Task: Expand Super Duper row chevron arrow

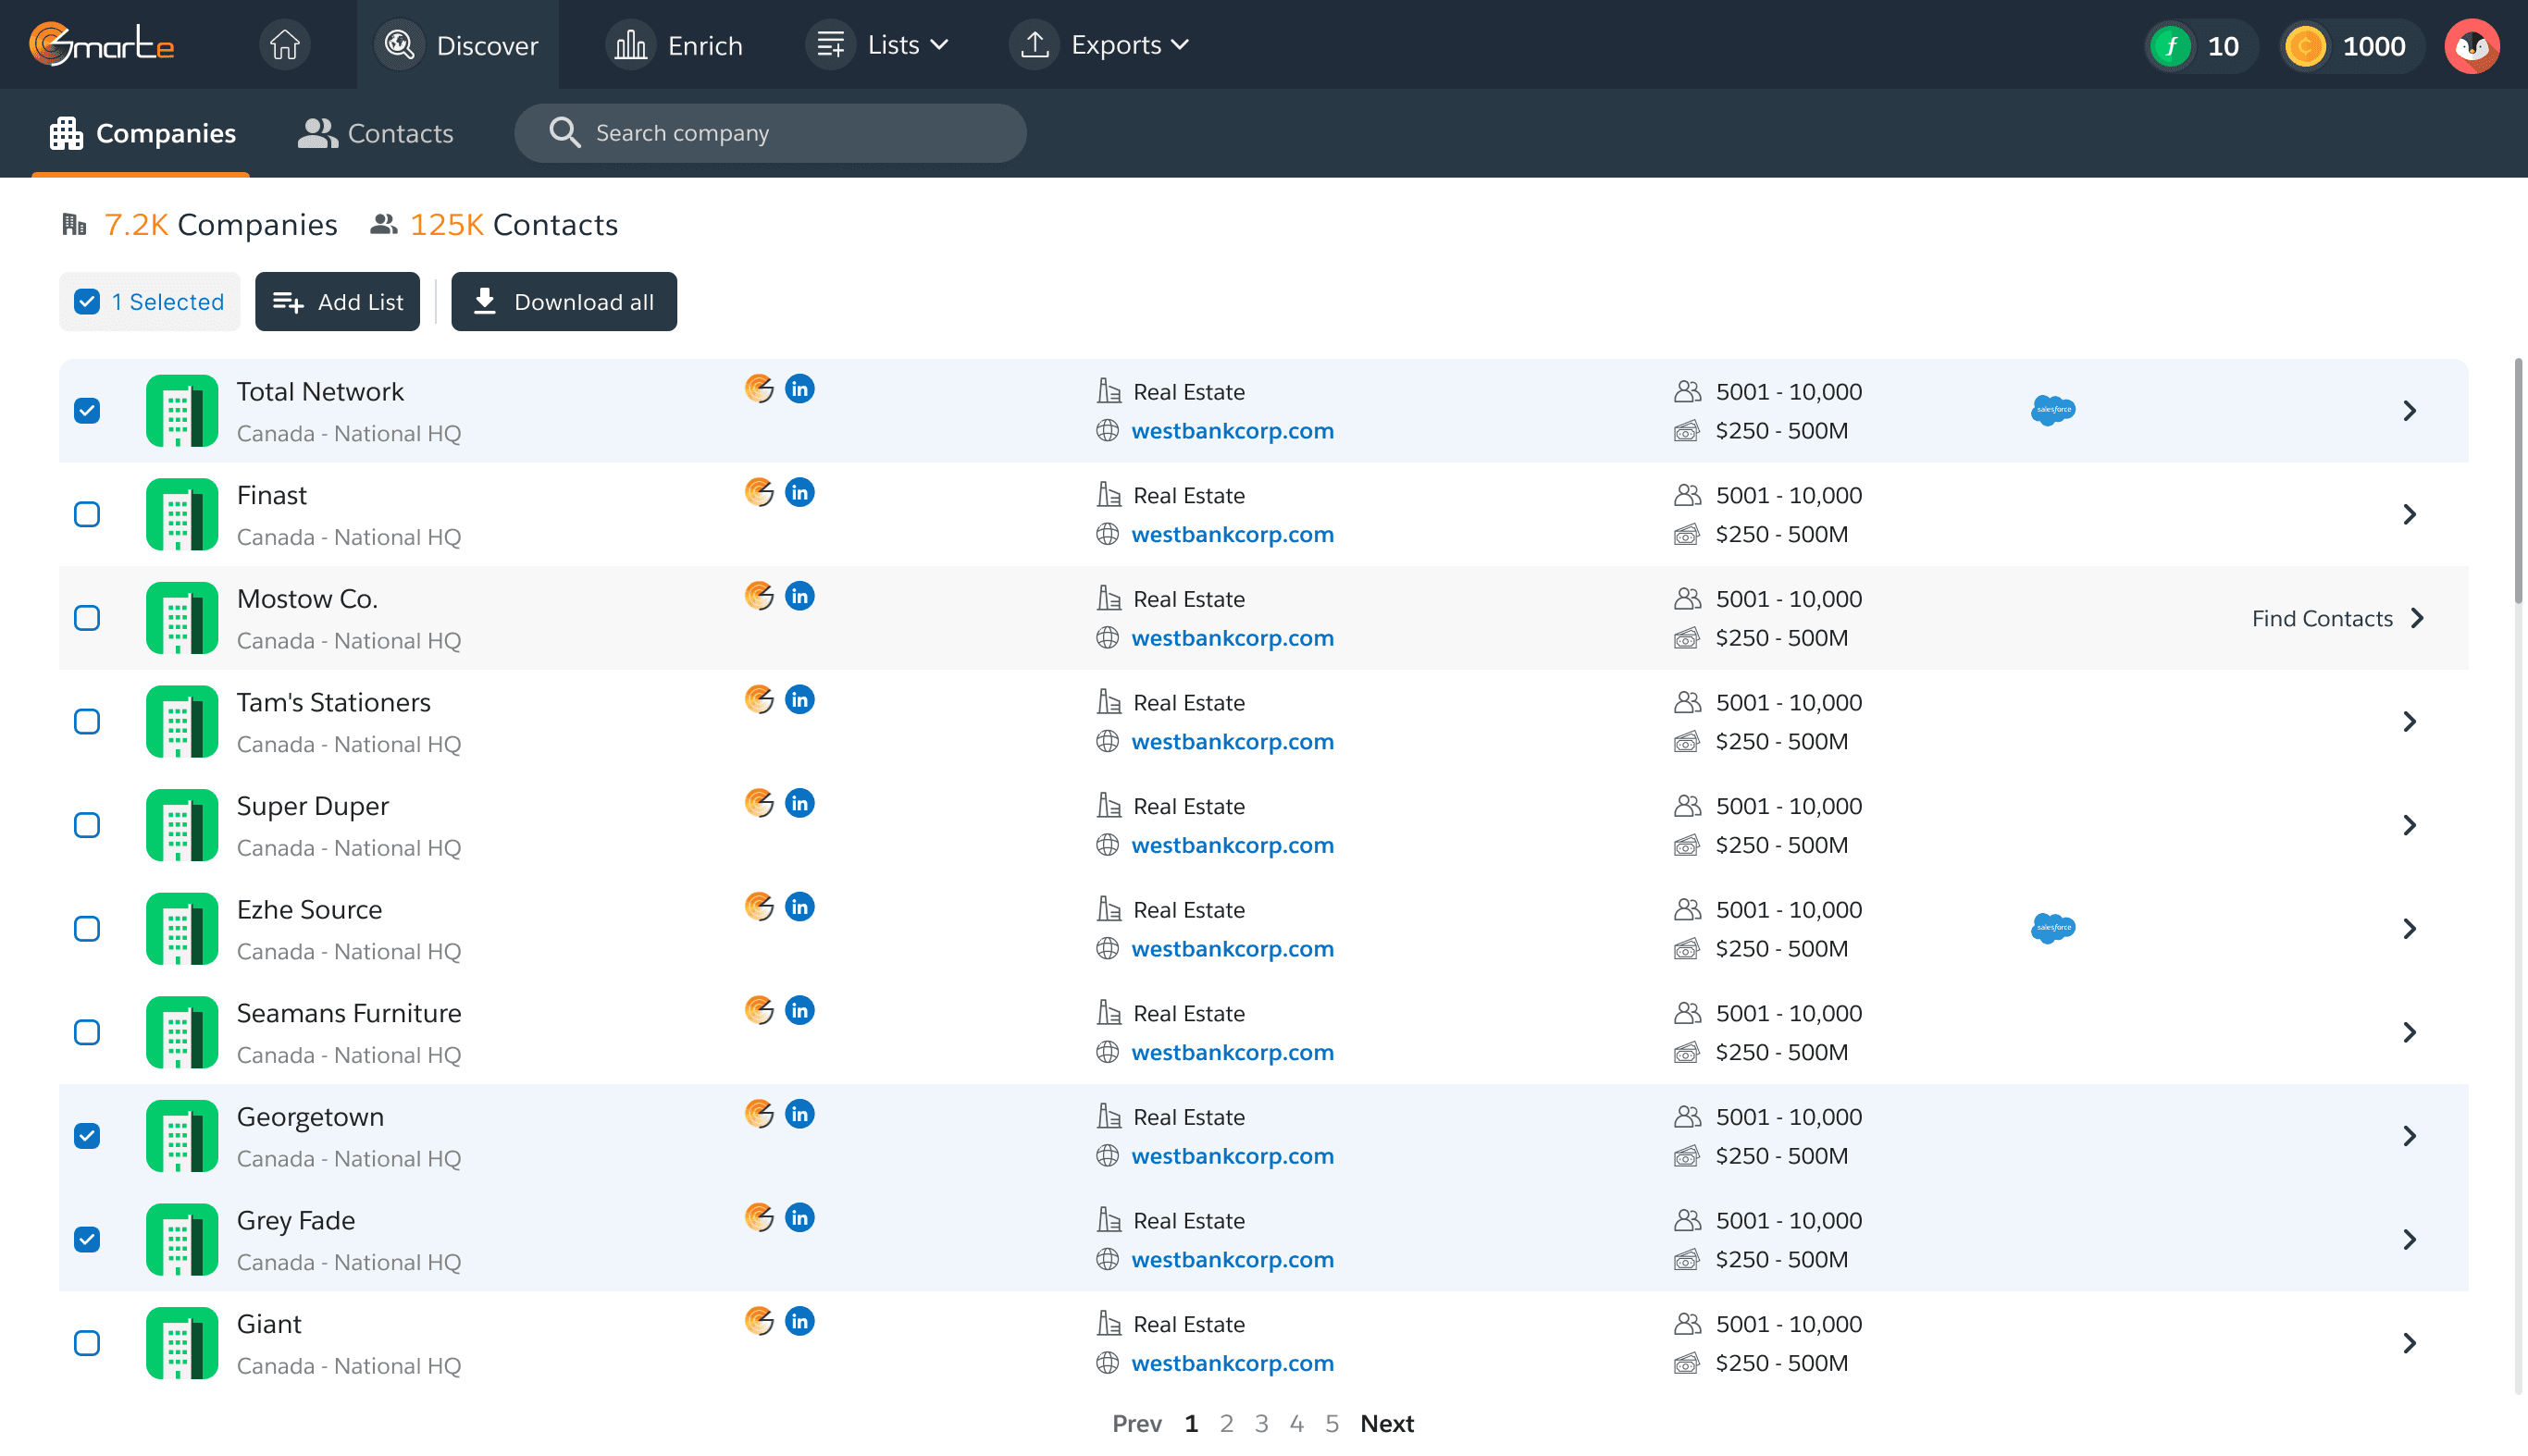Action: (x=2409, y=825)
